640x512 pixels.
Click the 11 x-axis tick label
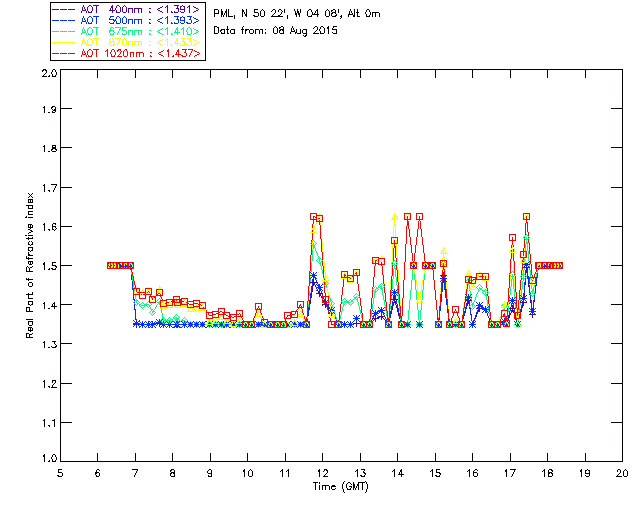click(285, 473)
